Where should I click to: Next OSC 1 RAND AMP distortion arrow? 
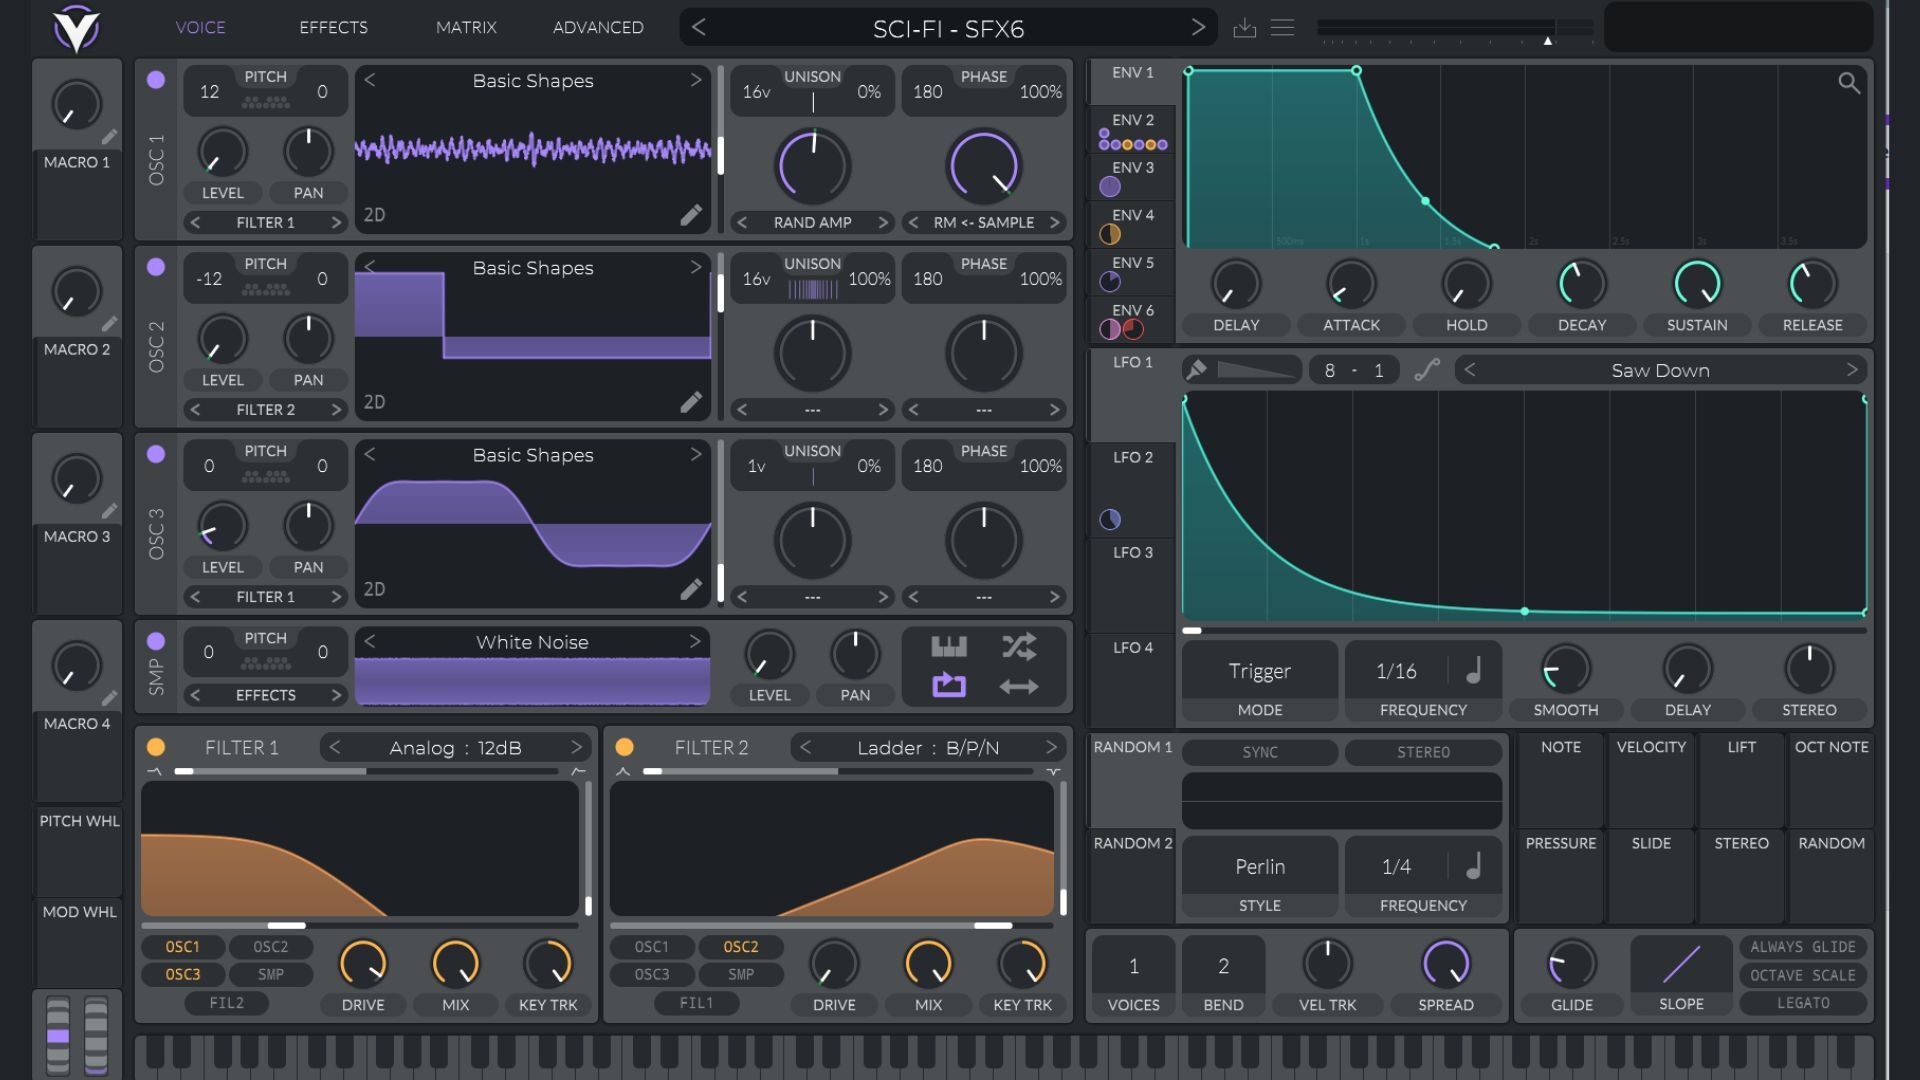click(883, 222)
